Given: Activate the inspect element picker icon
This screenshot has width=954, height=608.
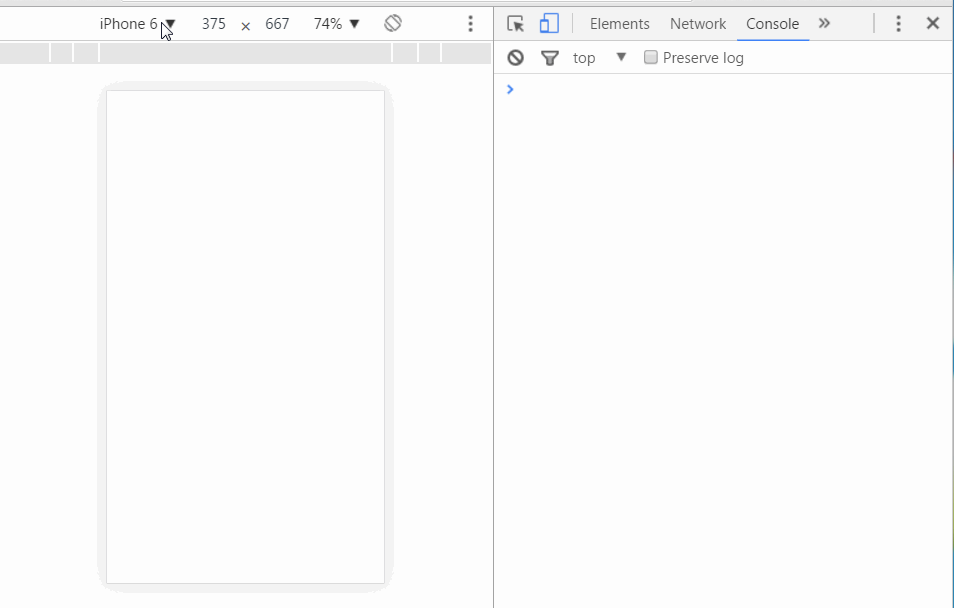Looking at the screenshot, I should tap(516, 24).
